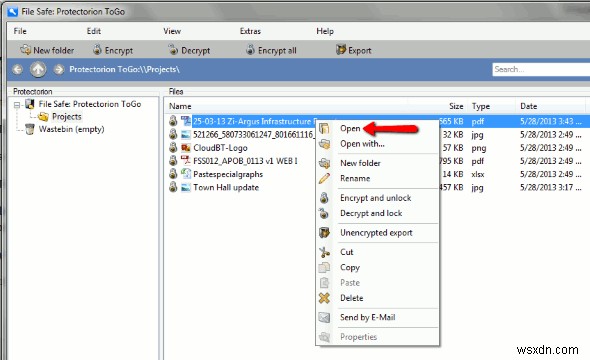Sort files by the Date column header
590x360 pixels.
coord(529,106)
